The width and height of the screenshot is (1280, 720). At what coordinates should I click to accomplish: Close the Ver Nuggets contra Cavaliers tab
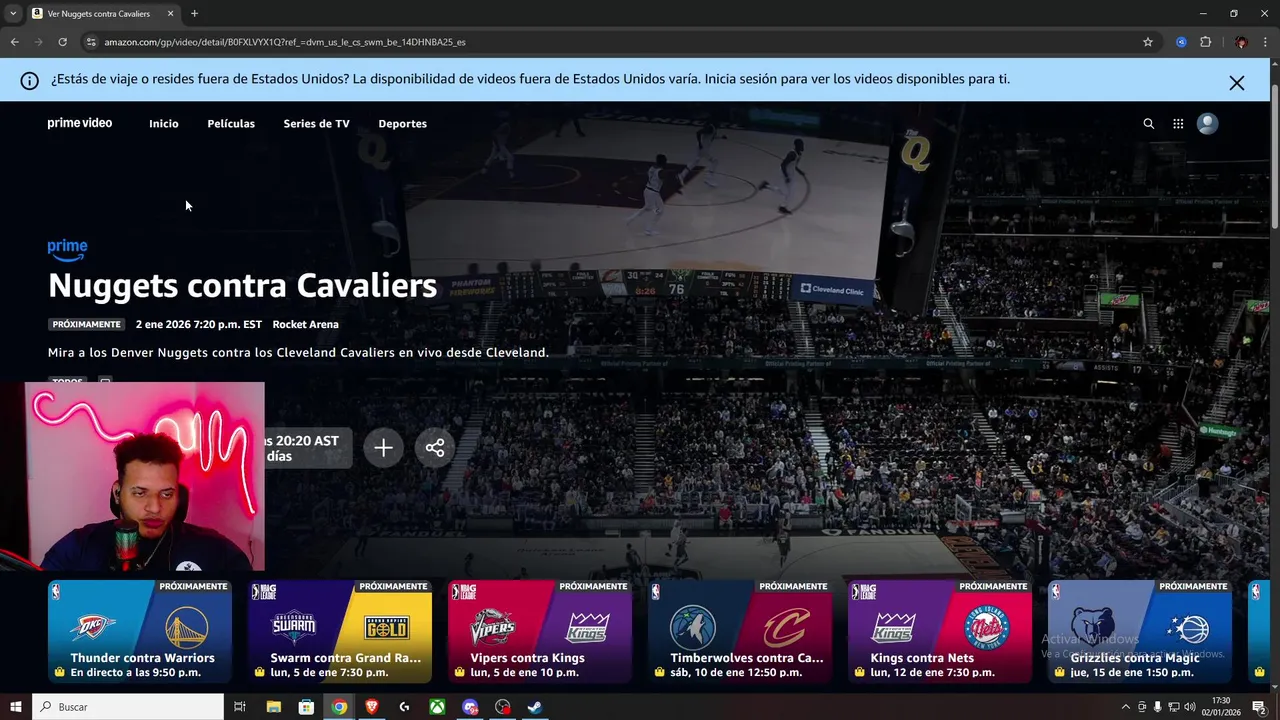170,14
